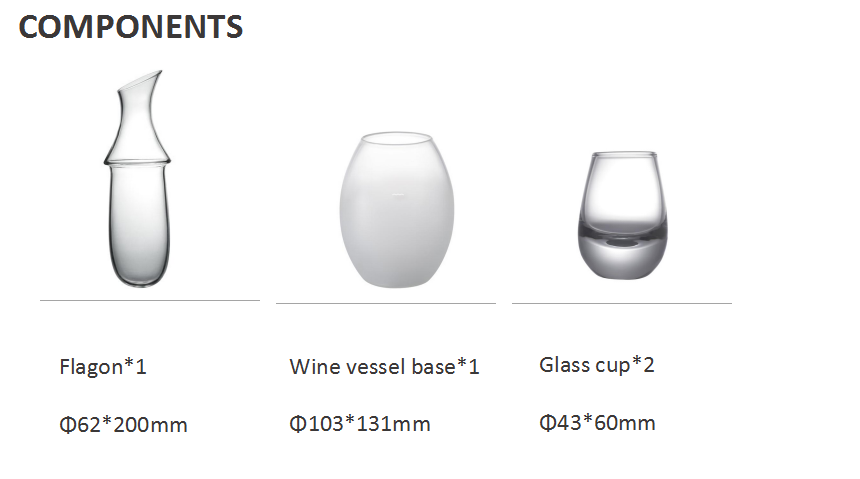860x479 pixels.
Task: Click the divider line under the flagon
Action: 150,301
